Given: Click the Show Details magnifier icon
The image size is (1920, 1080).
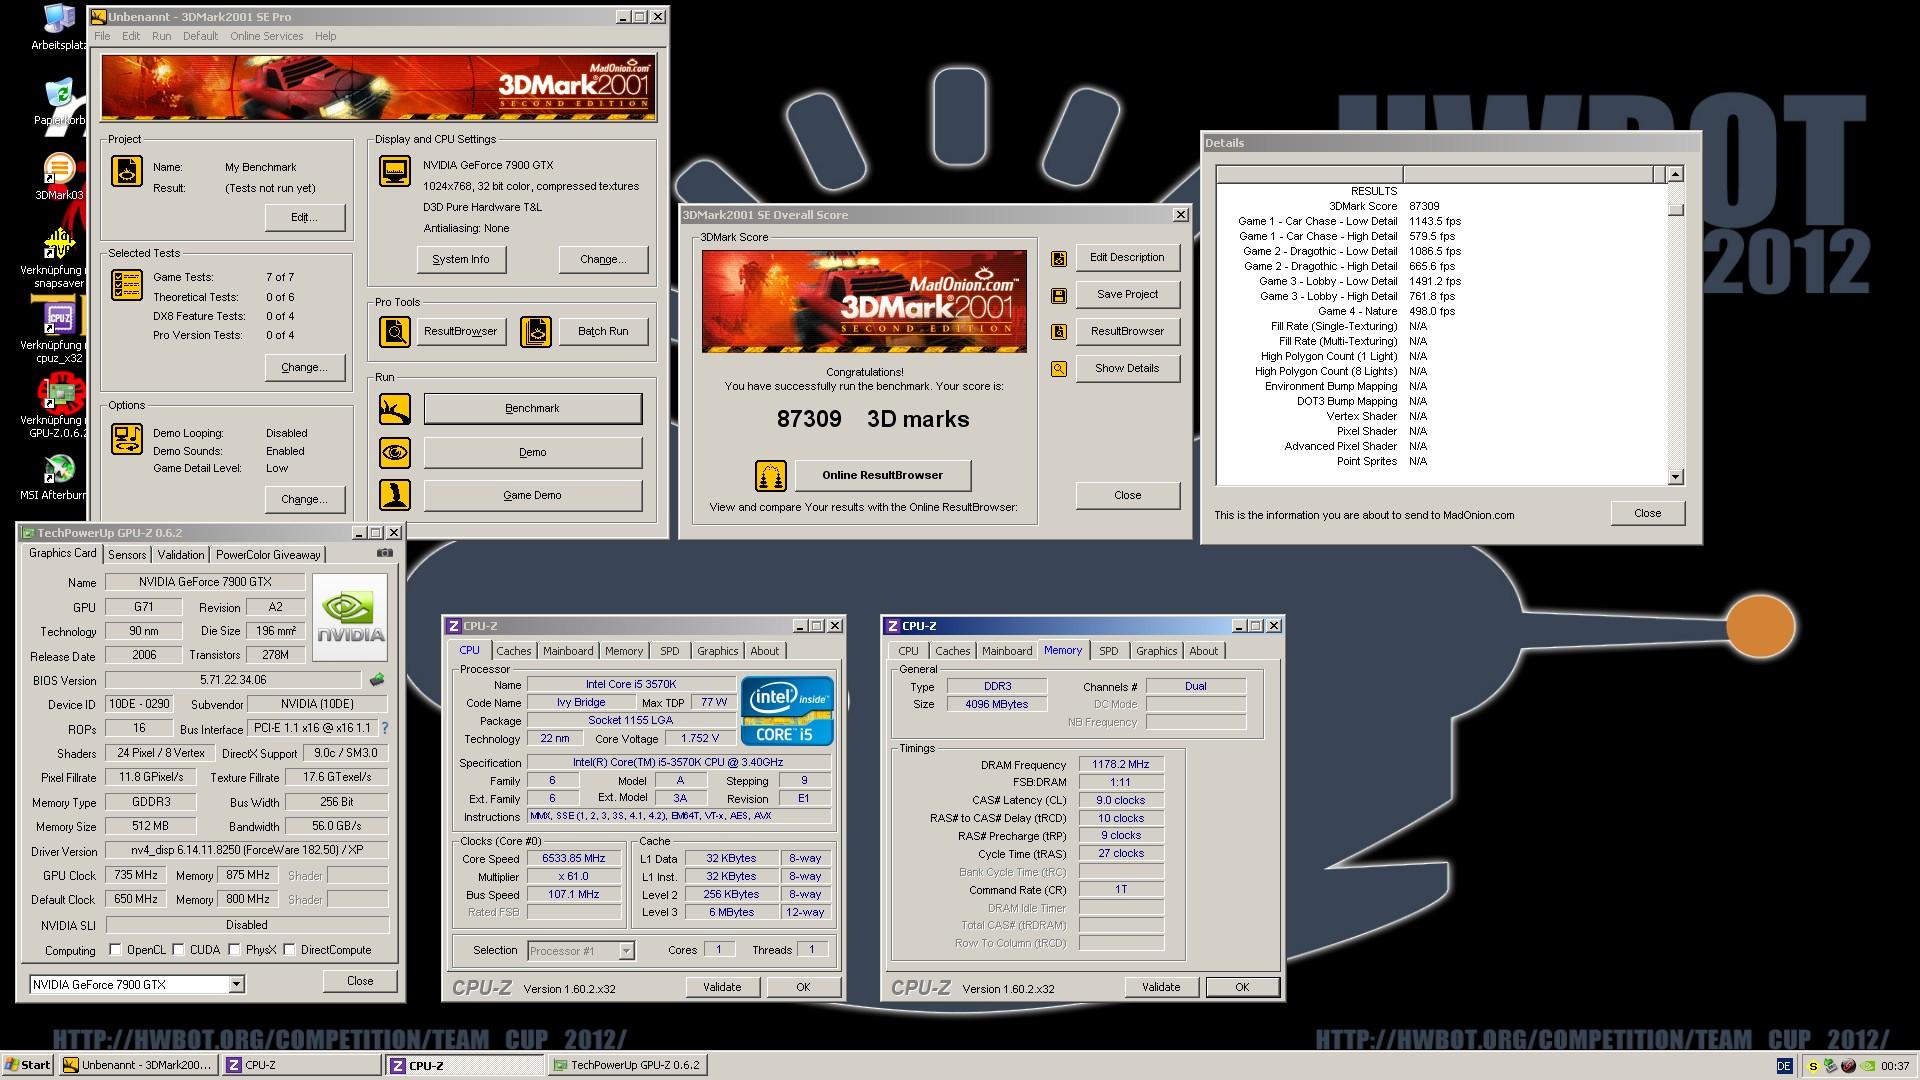Looking at the screenshot, I should pos(1059,369).
